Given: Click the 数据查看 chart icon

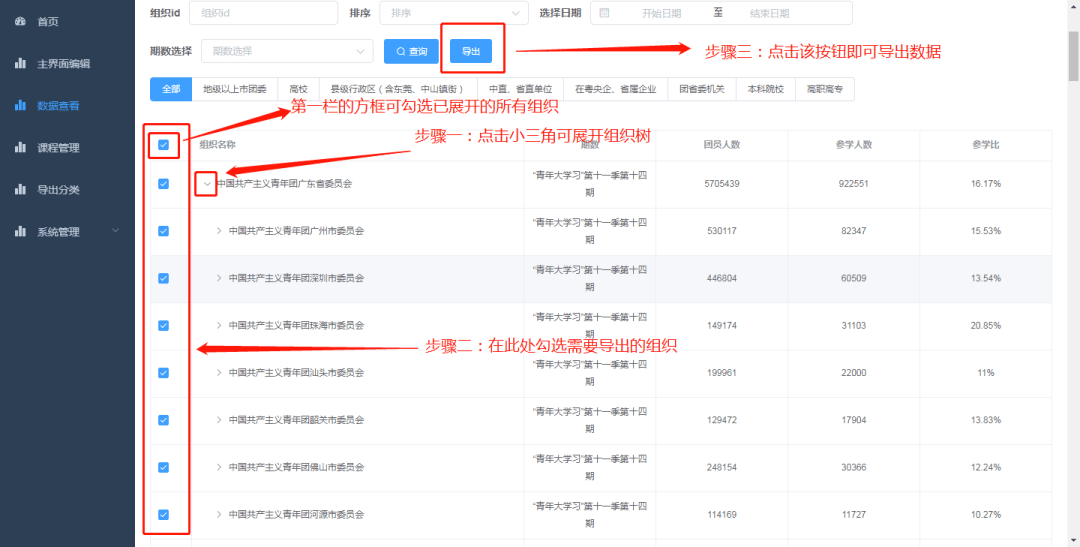Looking at the screenshot, I should click(20, 105).
